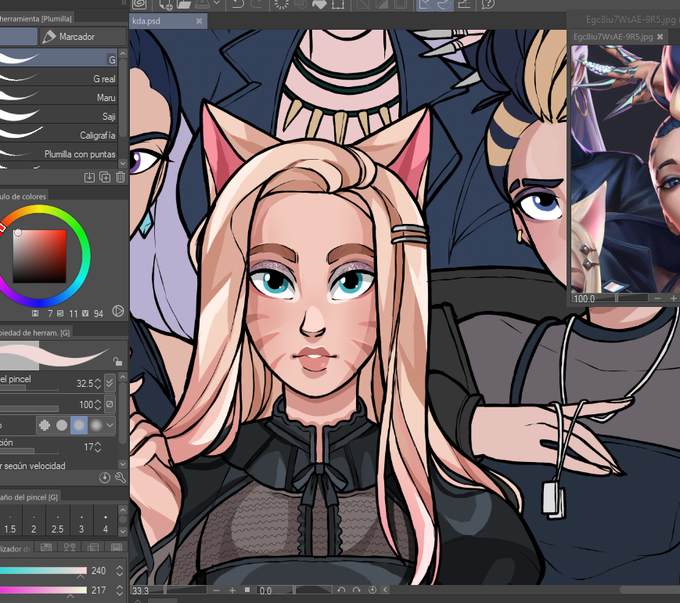Adjust the magenta color slider valued 217
Image resolution: width=680 pixels, height=603 pixels.
pyautogui.click(x=43, y=590)
